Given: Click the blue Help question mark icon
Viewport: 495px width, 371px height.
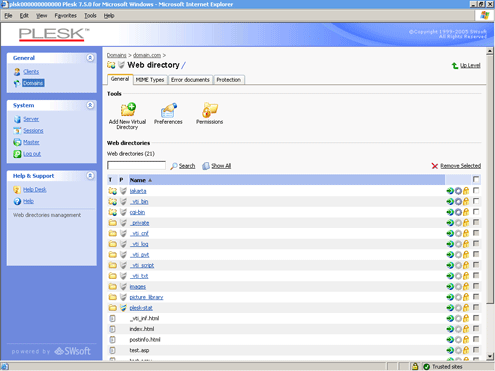Looking at the screenshot, I should point(17,201).
